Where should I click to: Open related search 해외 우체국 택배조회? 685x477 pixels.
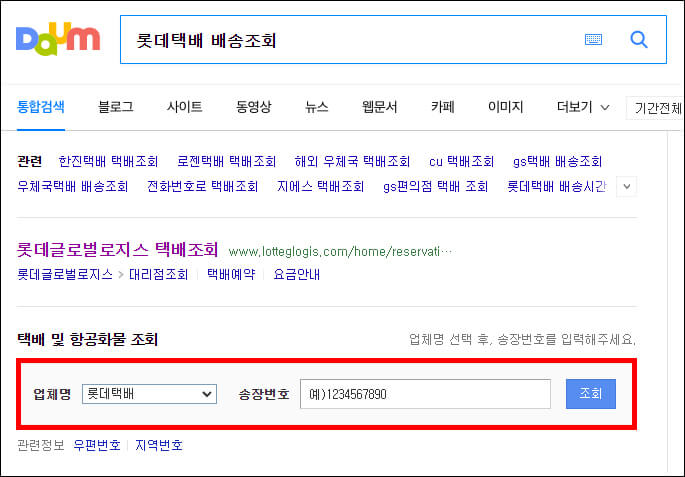point(352,162)
